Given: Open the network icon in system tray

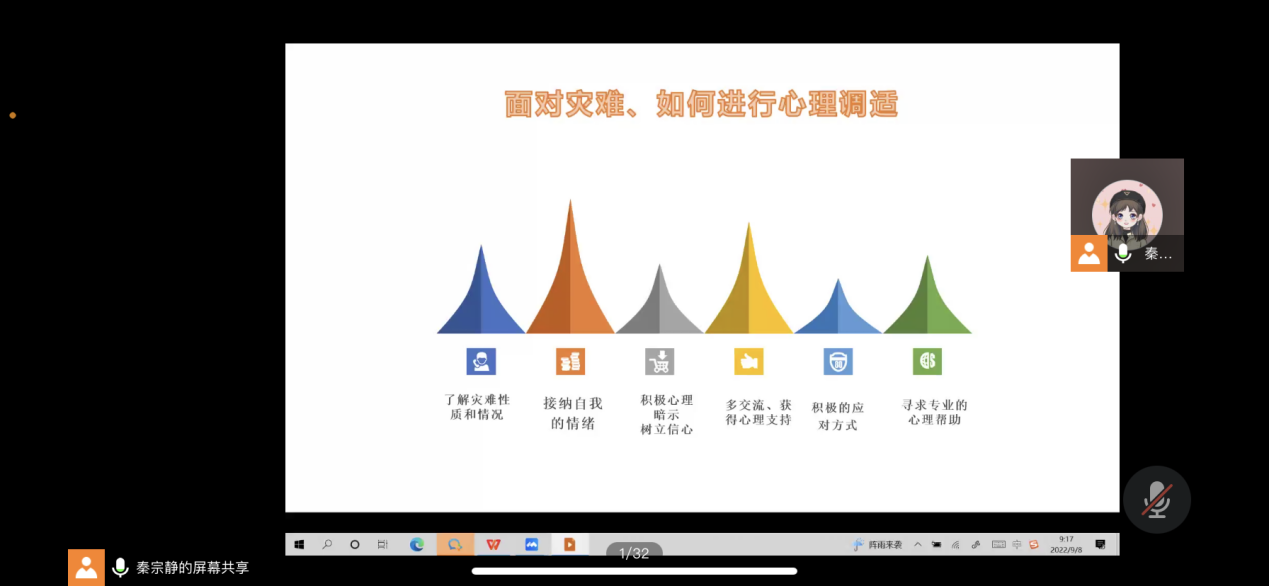Looking at the screenshot, I should pyautogui.click(x=956, y=544).
